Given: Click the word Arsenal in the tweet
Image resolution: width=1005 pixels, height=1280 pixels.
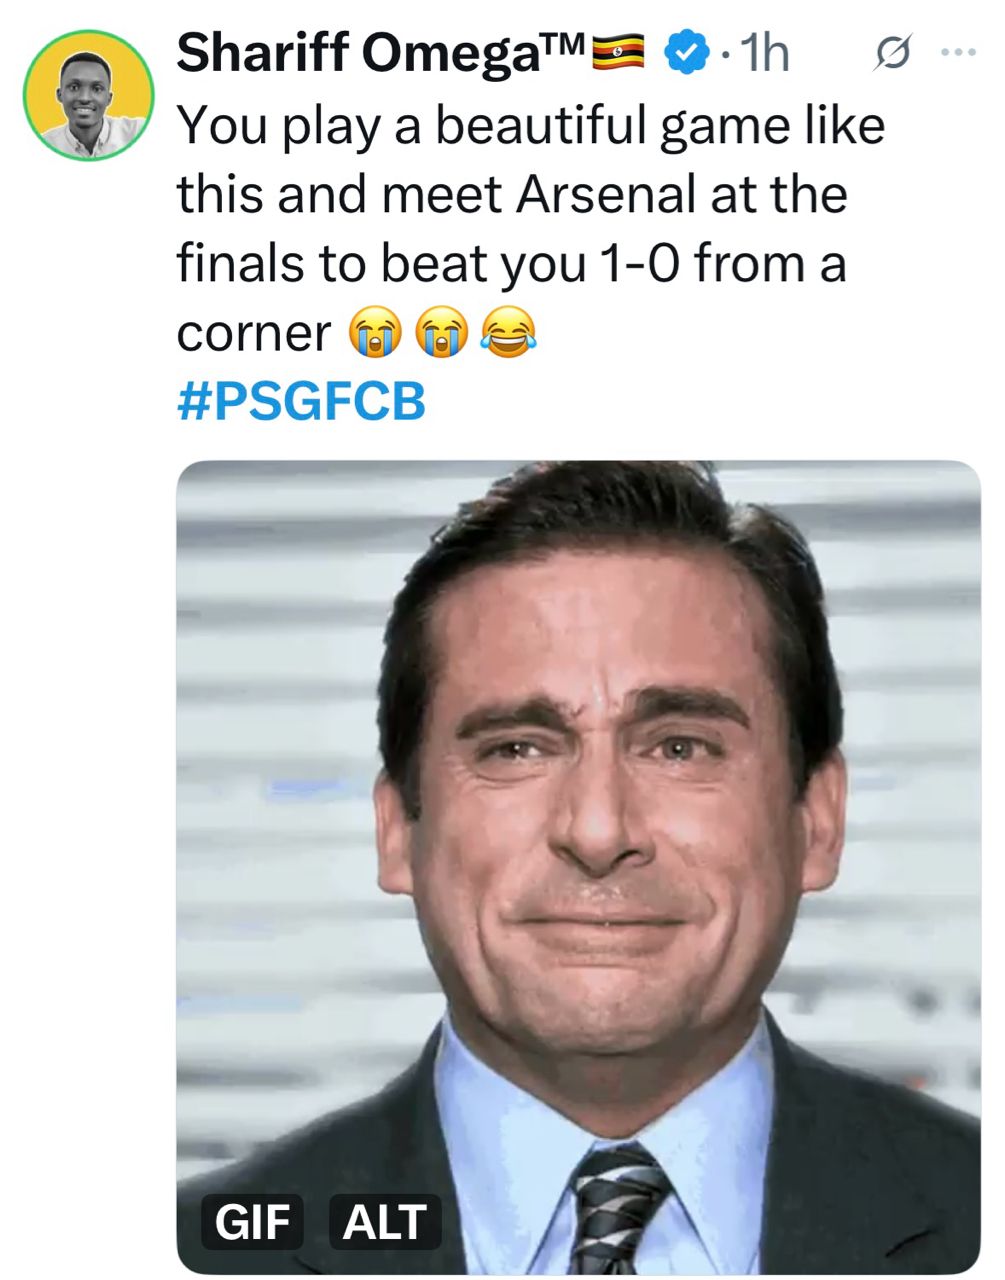Looking at the screenshot, I should click(604, 194).
